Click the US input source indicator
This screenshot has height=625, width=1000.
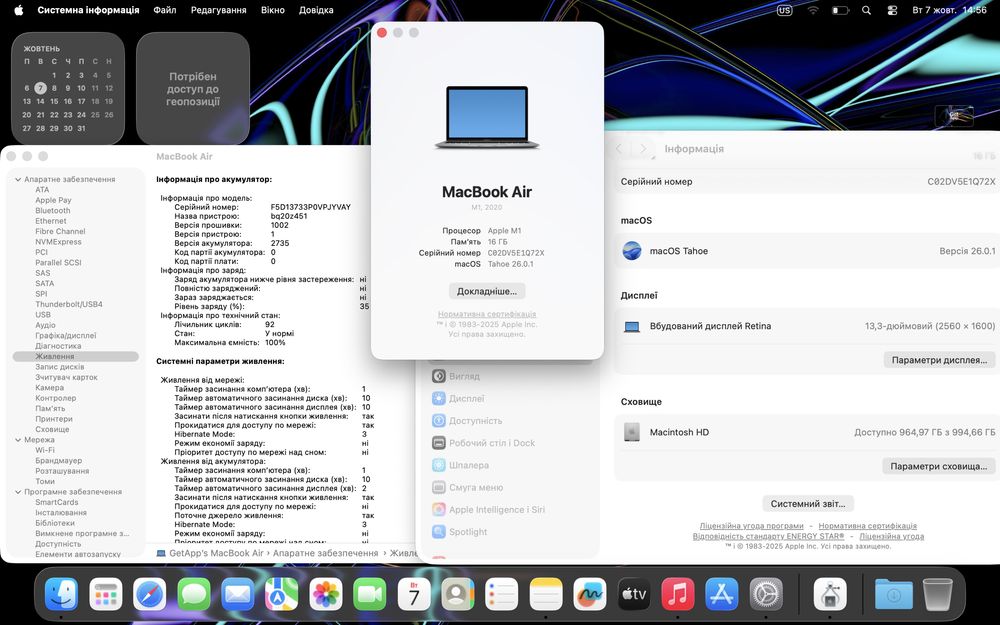[x=784, y=10]
